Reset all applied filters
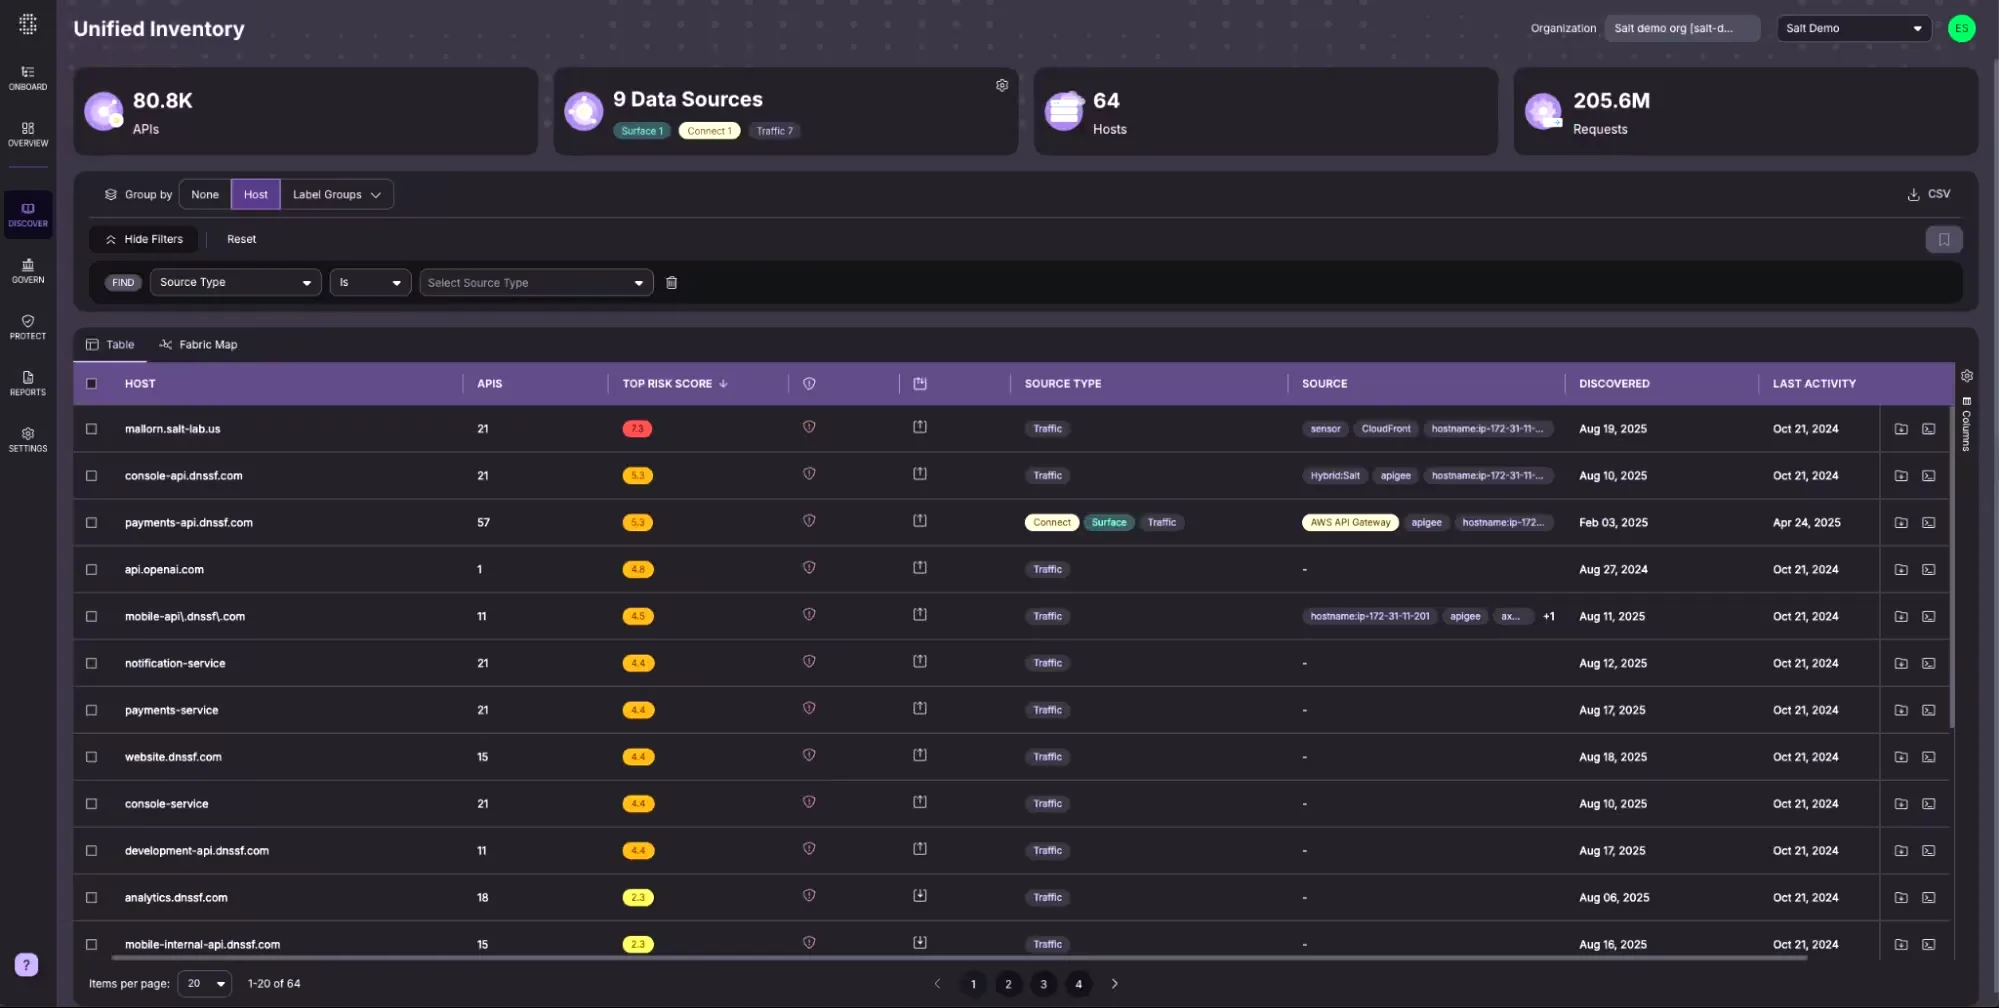Screen dimensions: 1999x1008 pos(241,239)
